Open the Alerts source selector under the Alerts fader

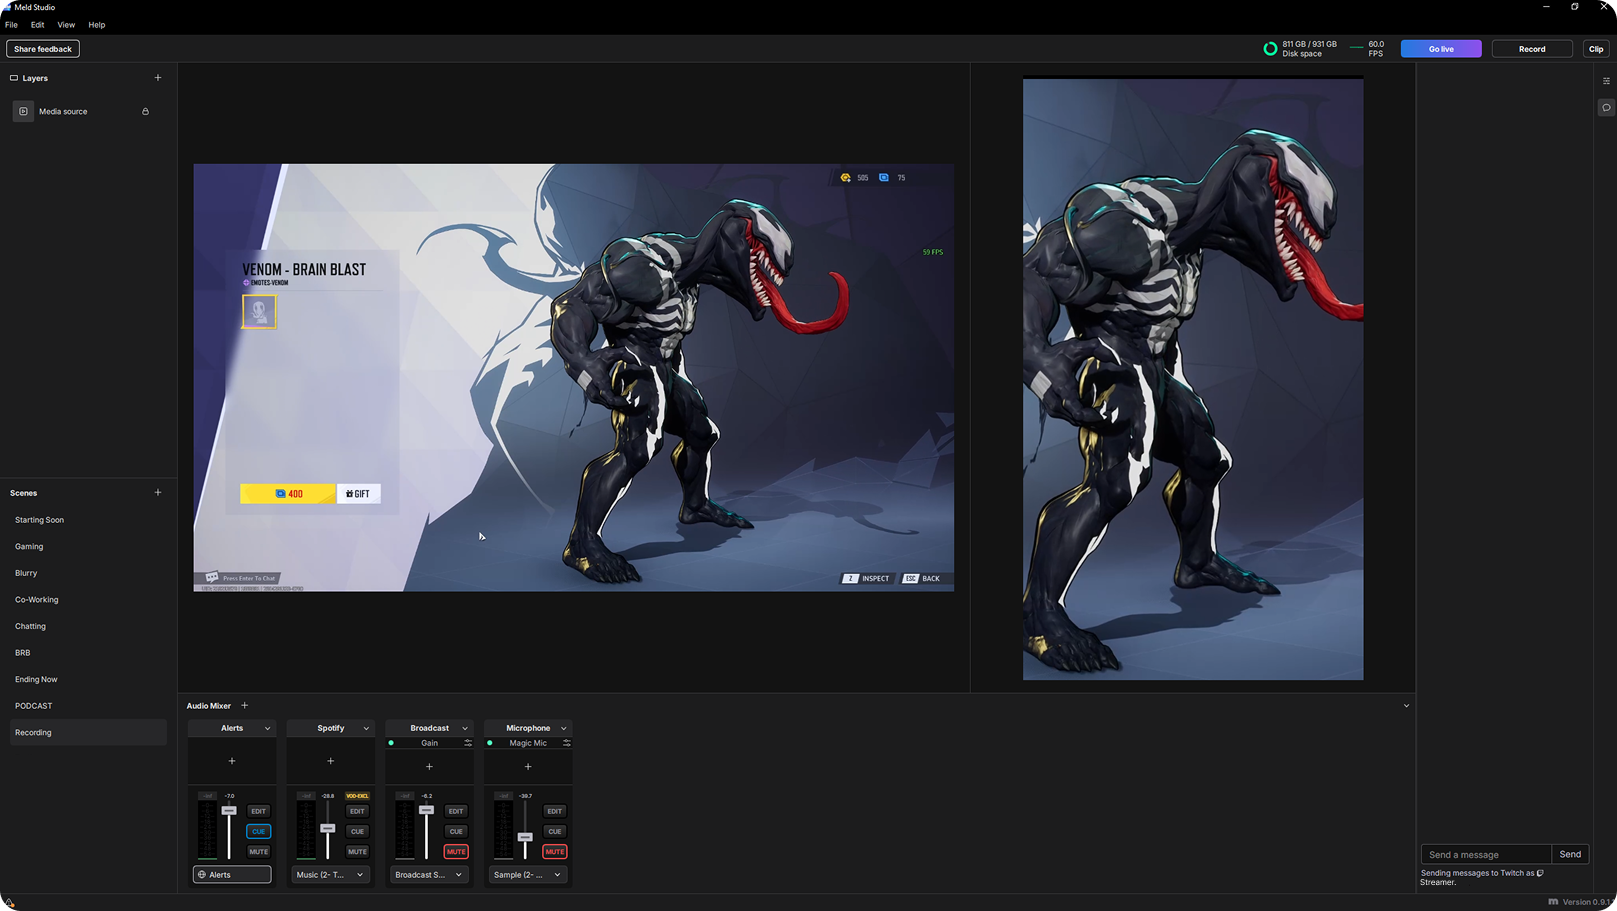[232, 875]
